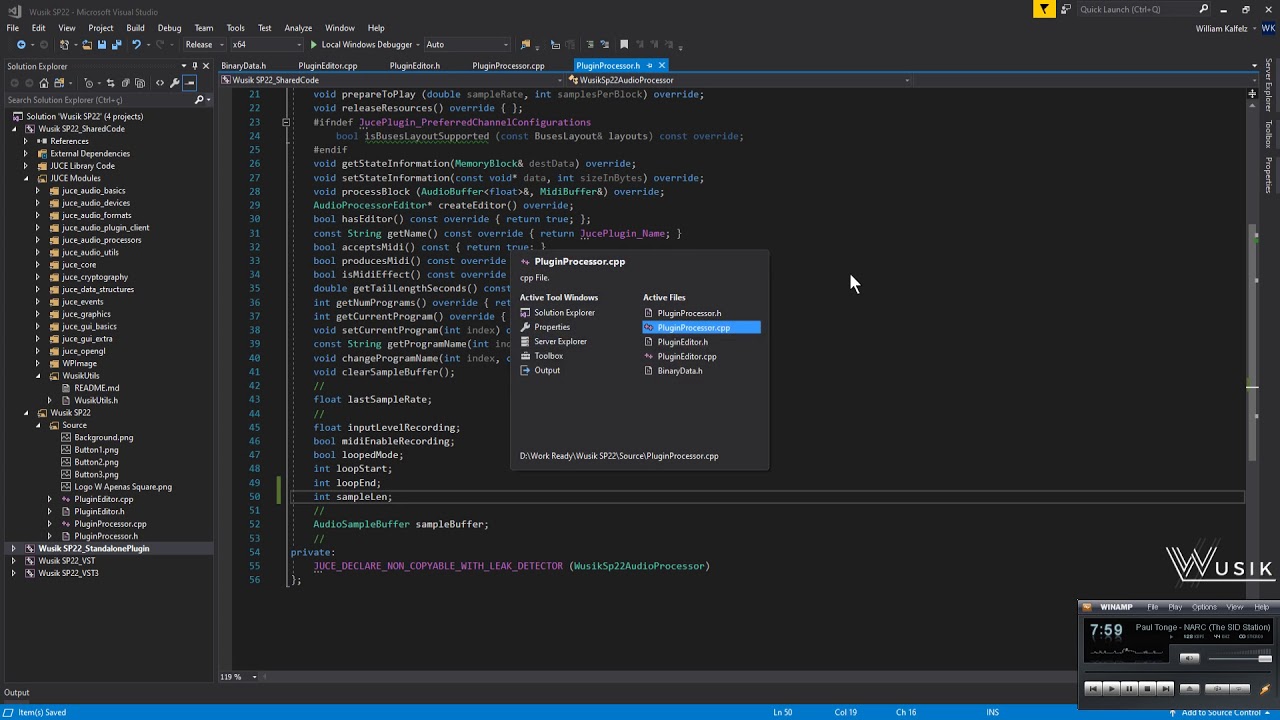Click the bookmark toolbar icon
The image size is (1280, 720).
coord(624,45)
